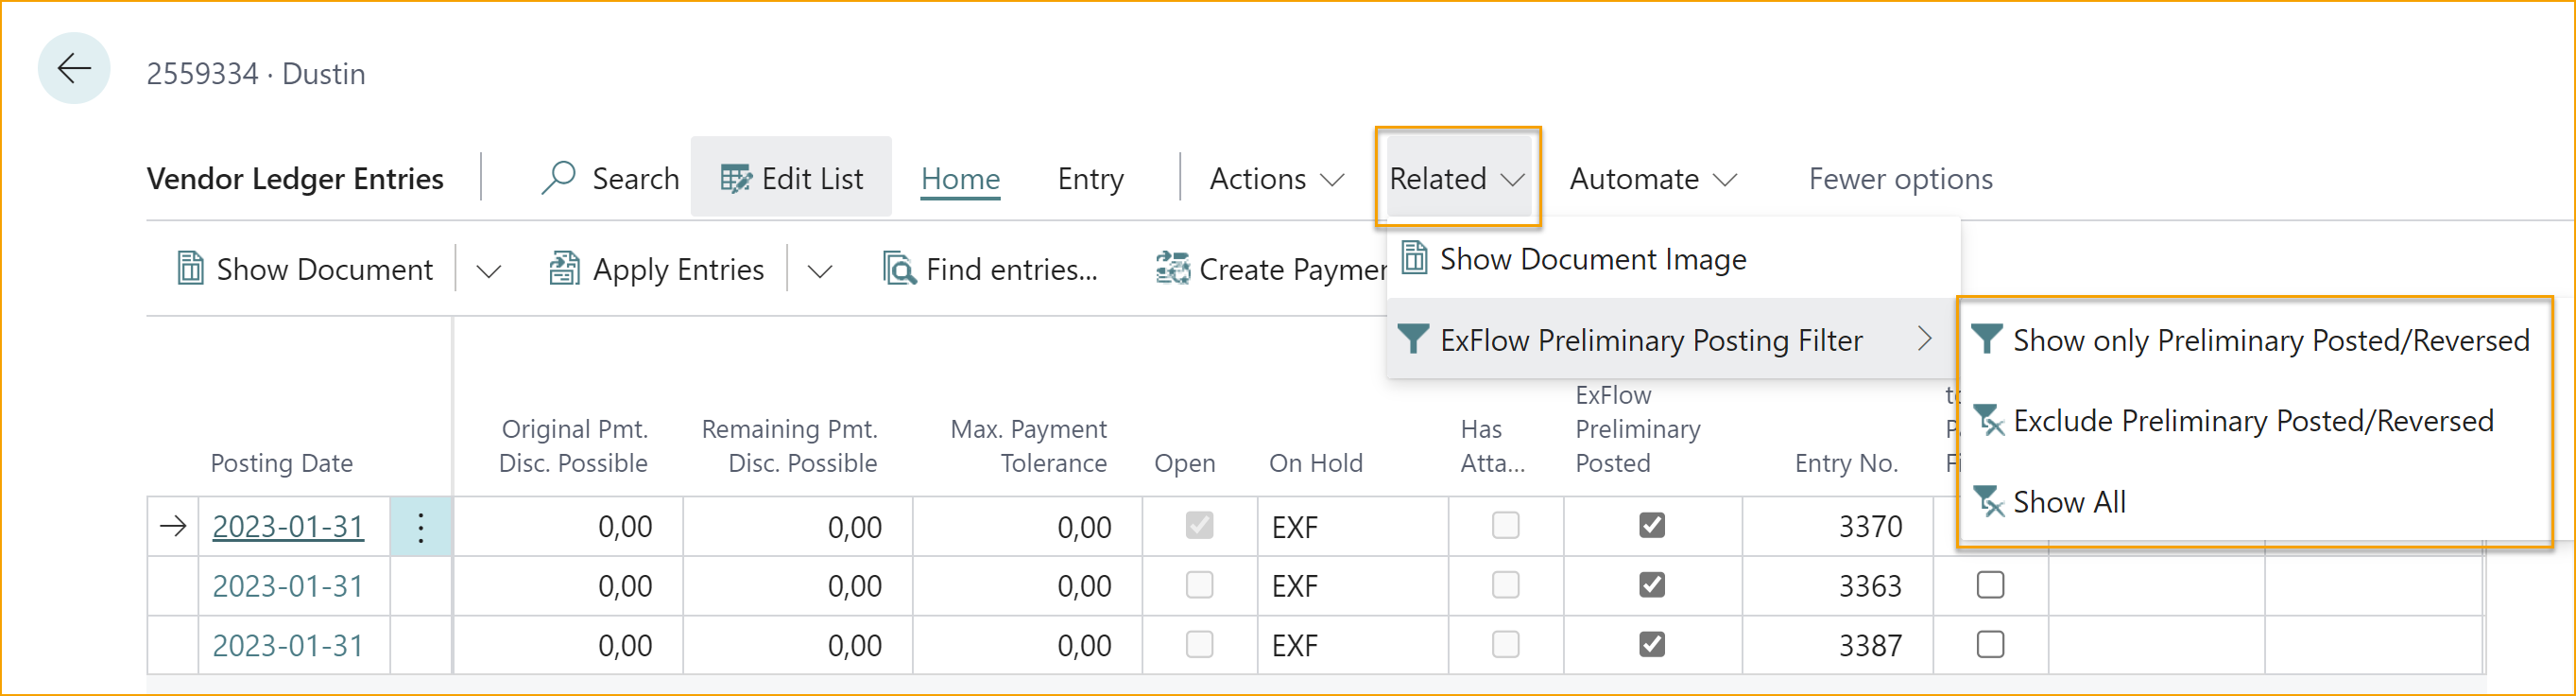Click the Create Payment icon
2576x696 pixels.
(x=1172, y=268)
